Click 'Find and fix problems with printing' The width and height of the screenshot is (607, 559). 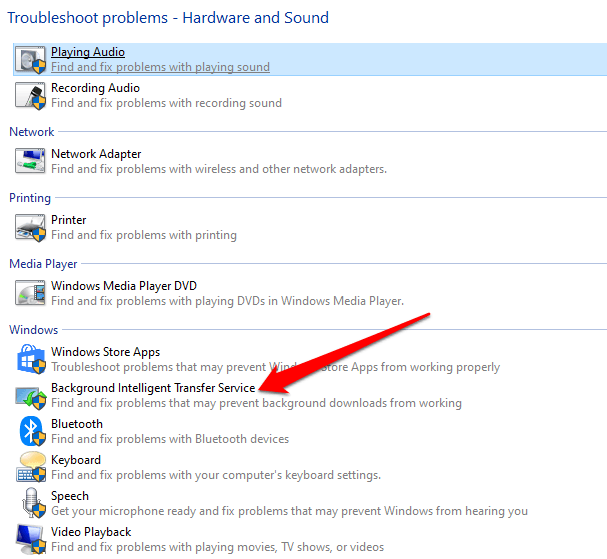[x=144, y=235]
